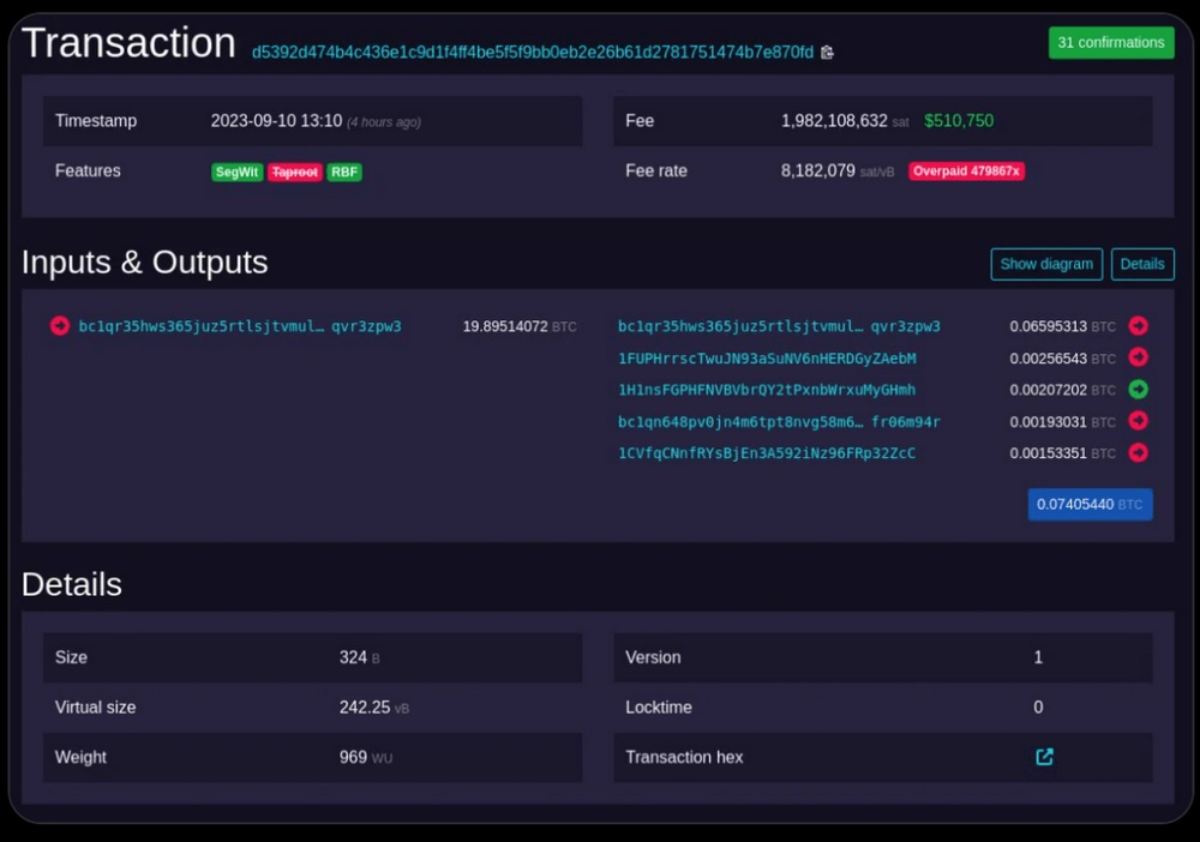Click the output amount 0.00153351 BTC
The width and height of the screenshot is (1200, 842).
coord(1062,453)
